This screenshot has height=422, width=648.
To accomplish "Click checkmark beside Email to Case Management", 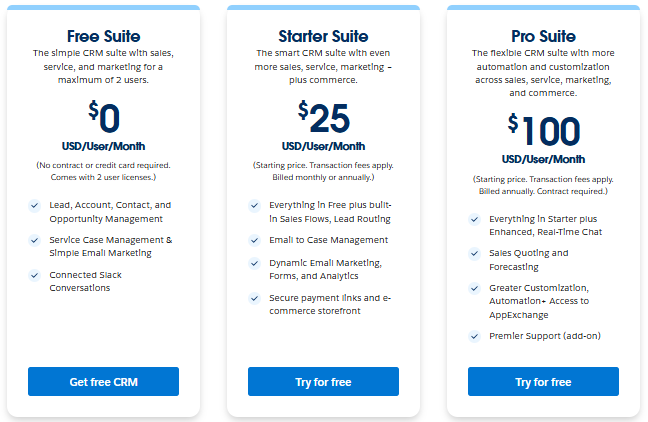I will point(255,240).
